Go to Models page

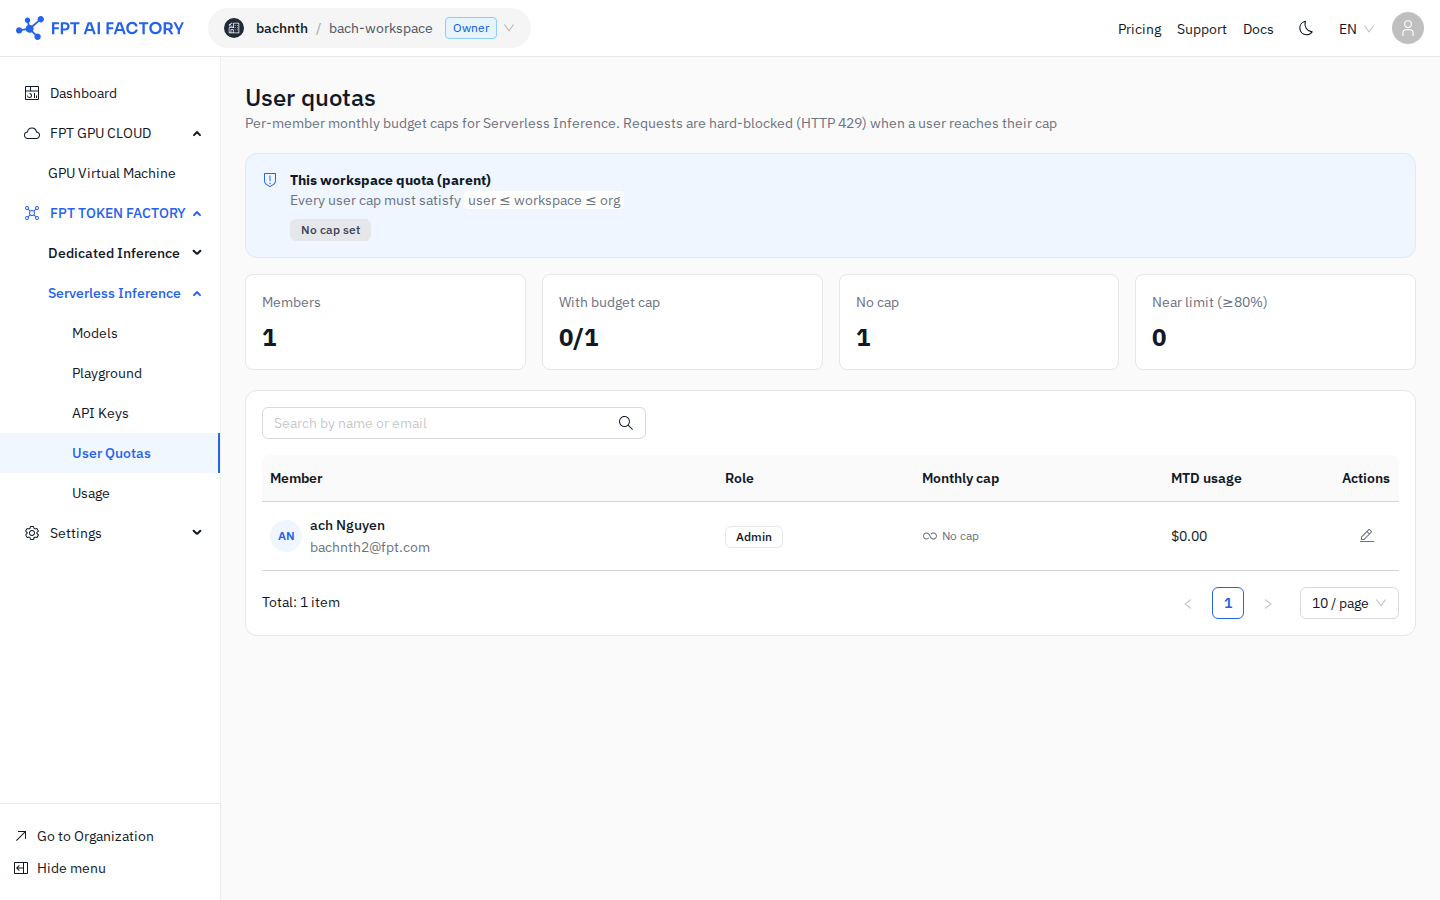pyautogui.click(x=95, y=333)
